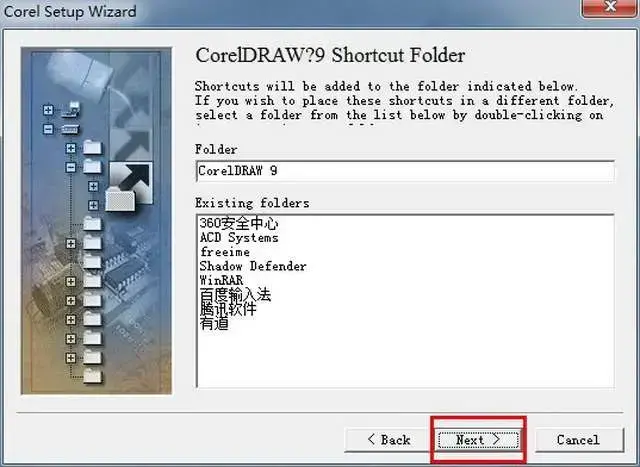Viewport: 640px width, 467px height.
Task: Go back with the Back button
Action: (x=388, y=440)
